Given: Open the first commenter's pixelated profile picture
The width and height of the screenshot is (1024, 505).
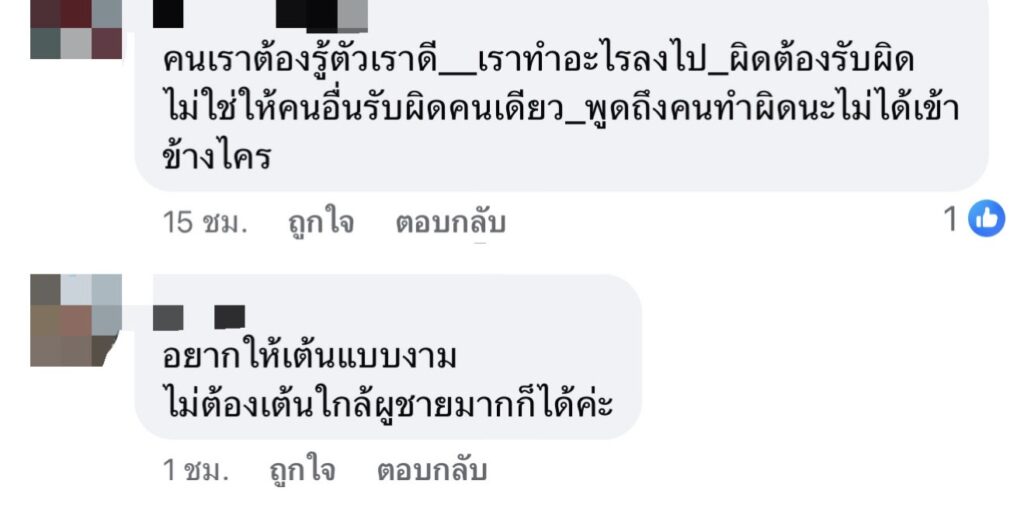Looking at the screenshot, I should pos(76,29).
